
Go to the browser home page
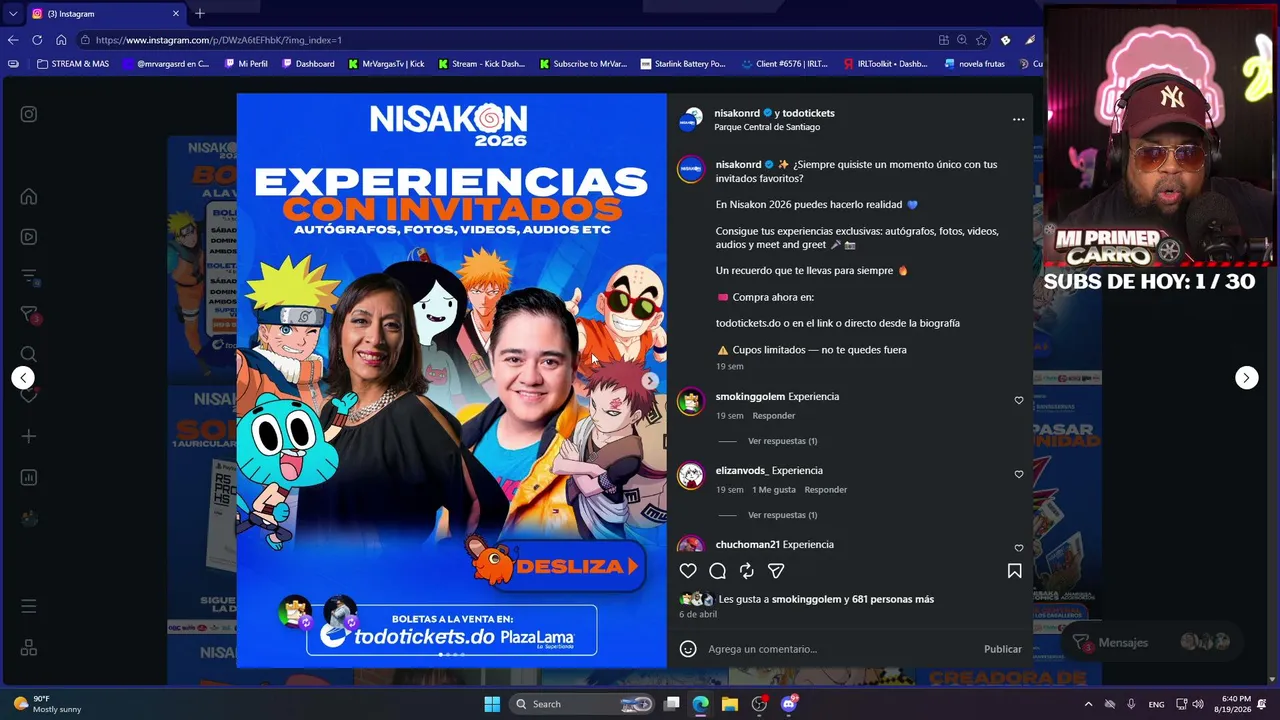[x=61, y=40]
